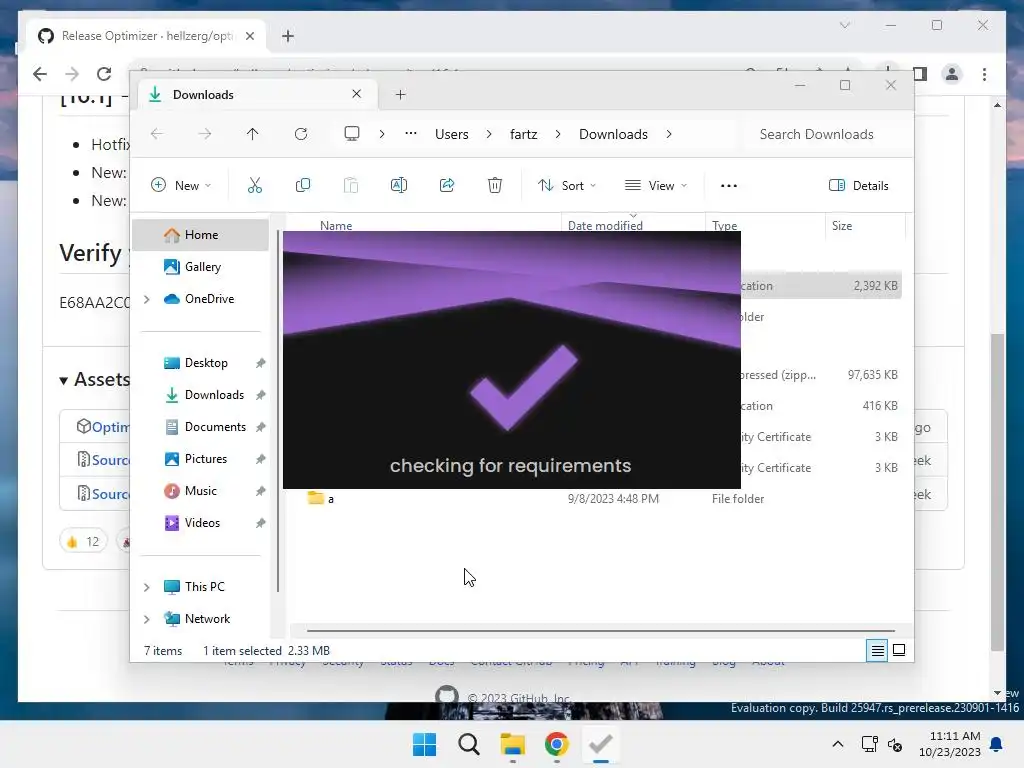The height and width of the screenshot is (768, 1024).
Task: Expand Network in navigation pane
Action: pyautogui.click(x=147, y=619)
